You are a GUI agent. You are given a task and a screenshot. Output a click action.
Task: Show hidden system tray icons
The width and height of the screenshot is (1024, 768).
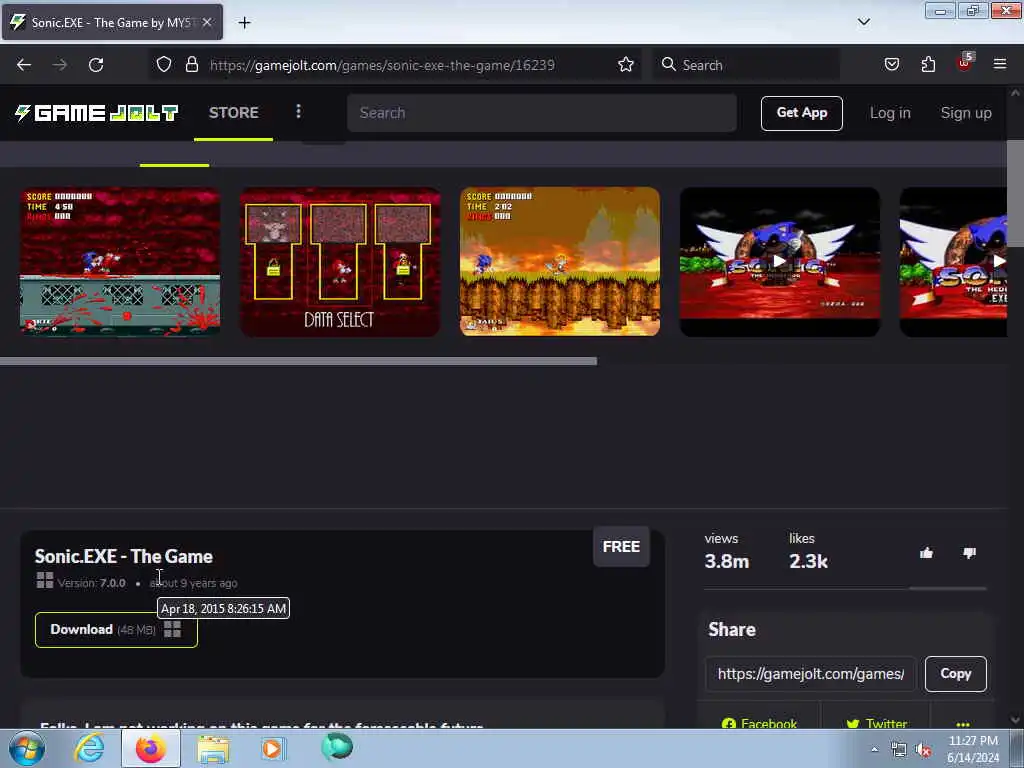pos(874,749)
